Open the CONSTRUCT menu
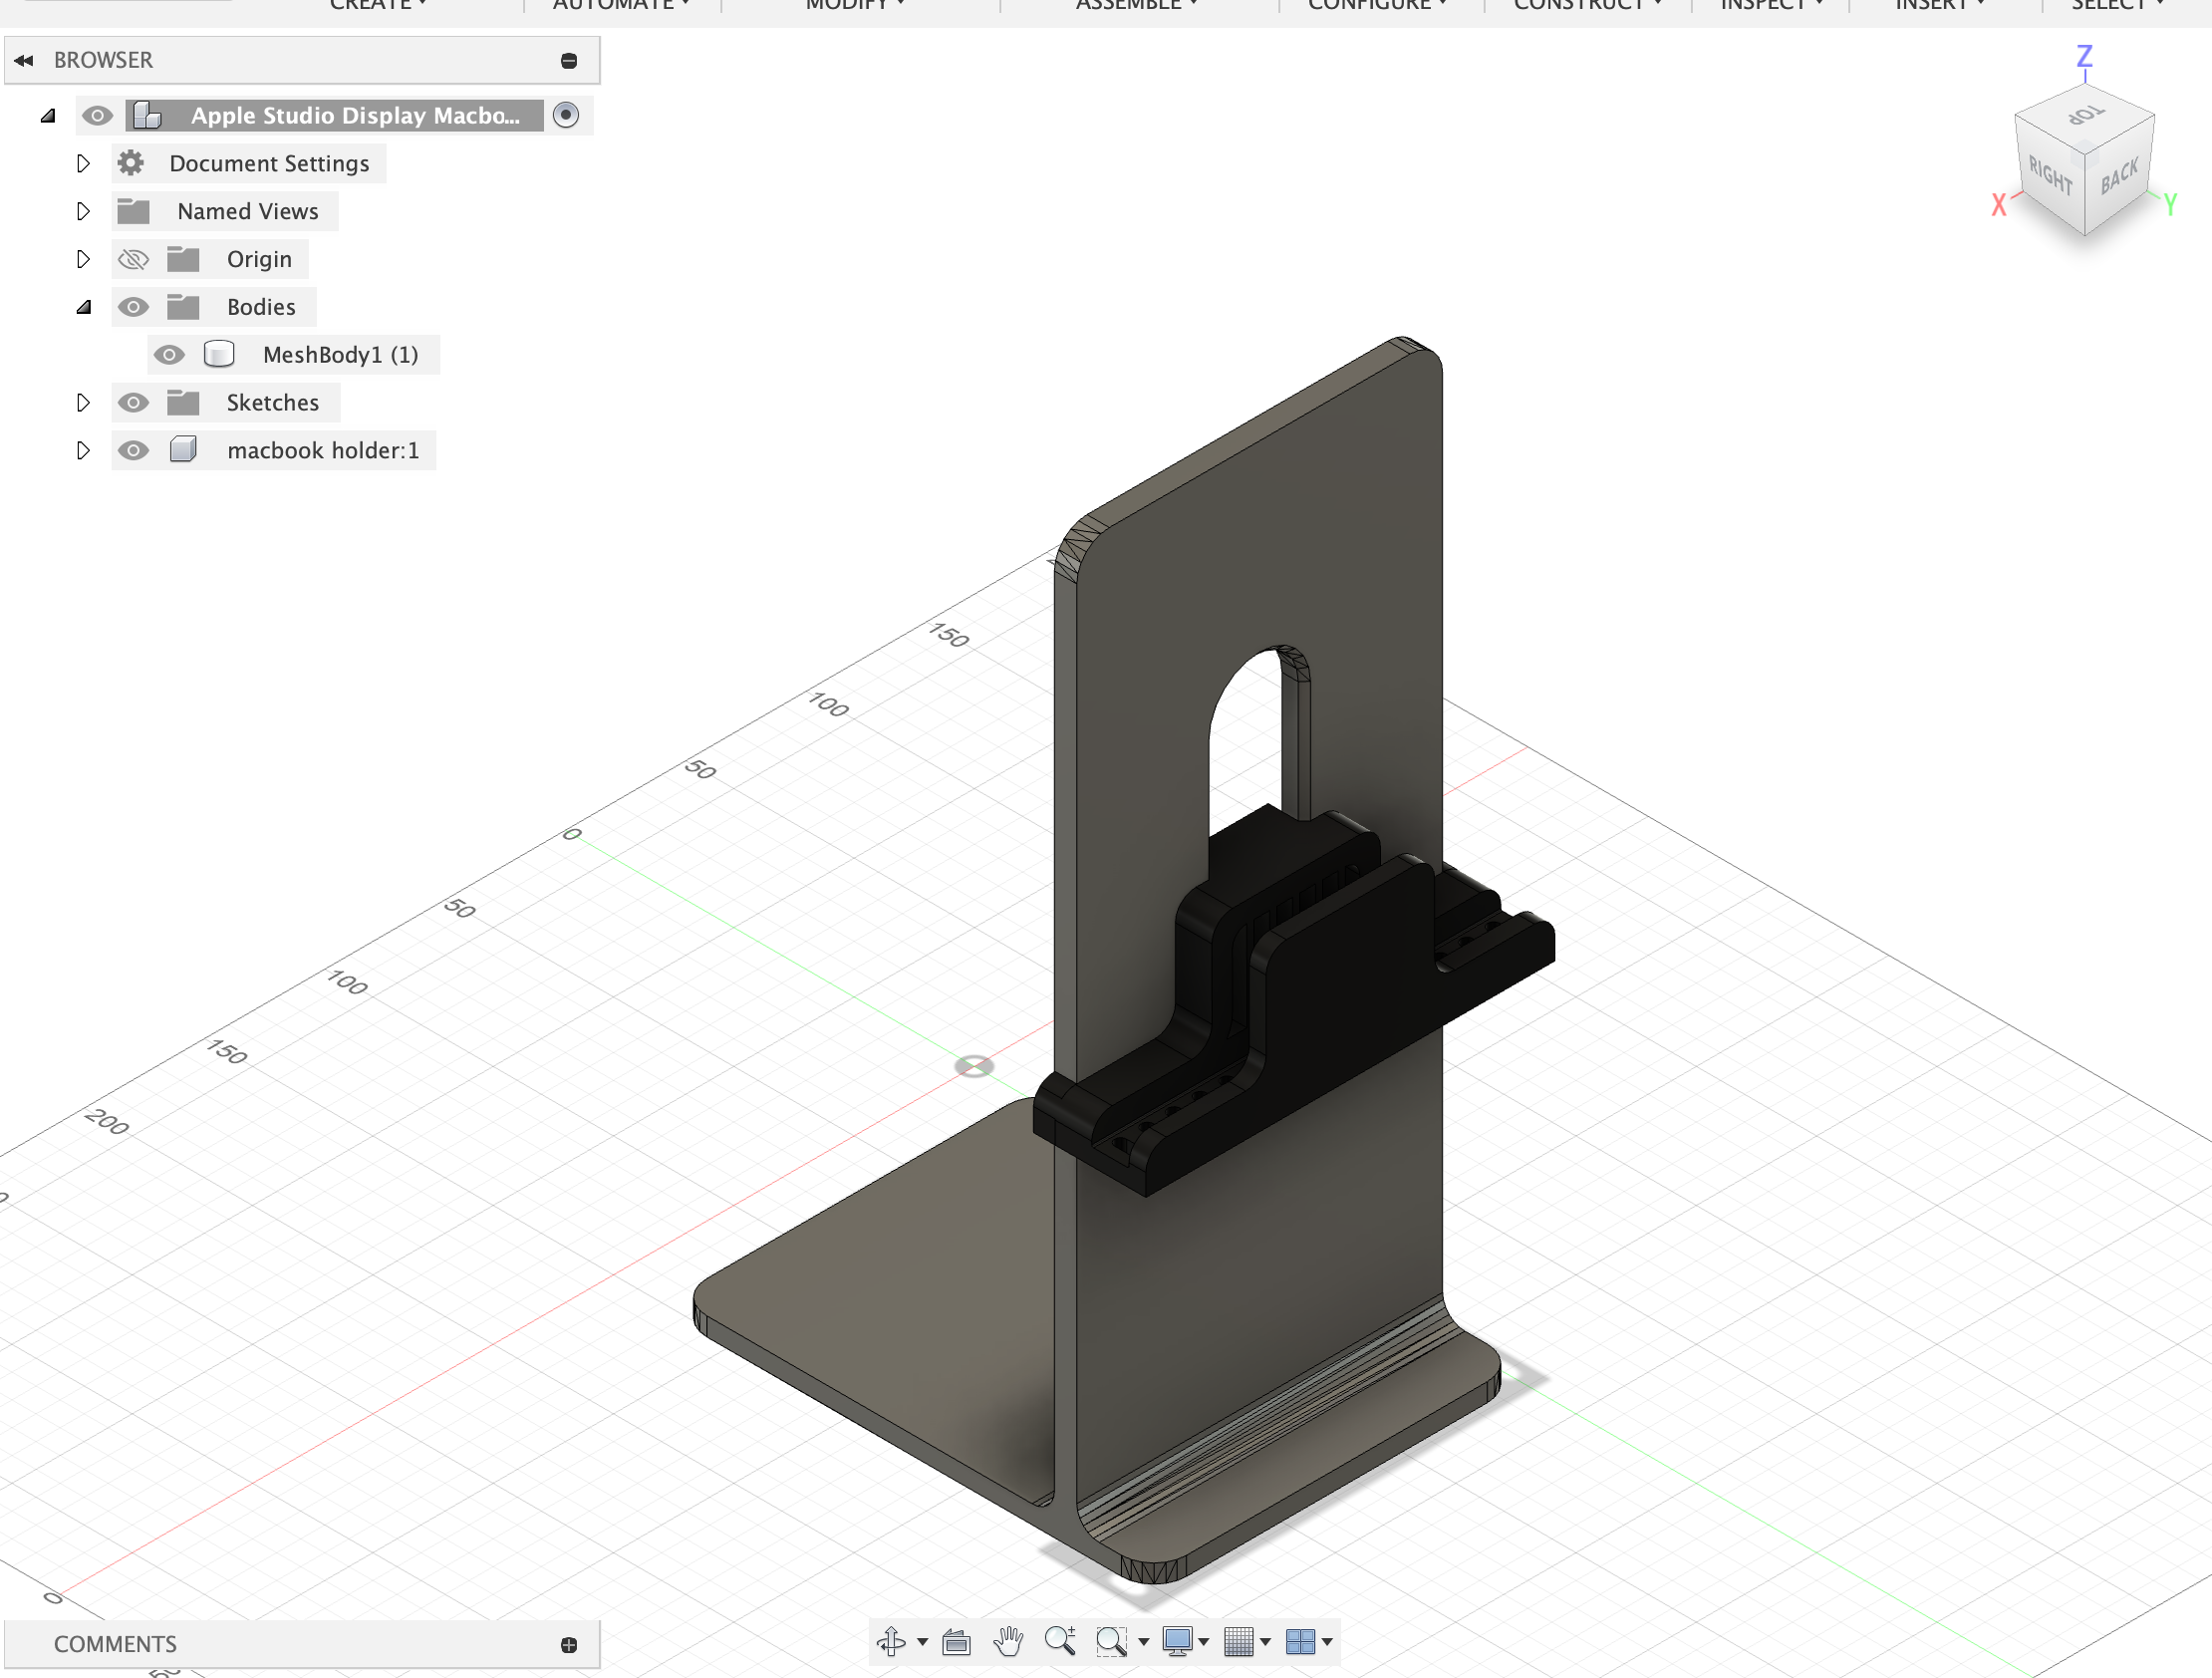This screenshot has width=2212, height=1678. (x=1587, y=5)
